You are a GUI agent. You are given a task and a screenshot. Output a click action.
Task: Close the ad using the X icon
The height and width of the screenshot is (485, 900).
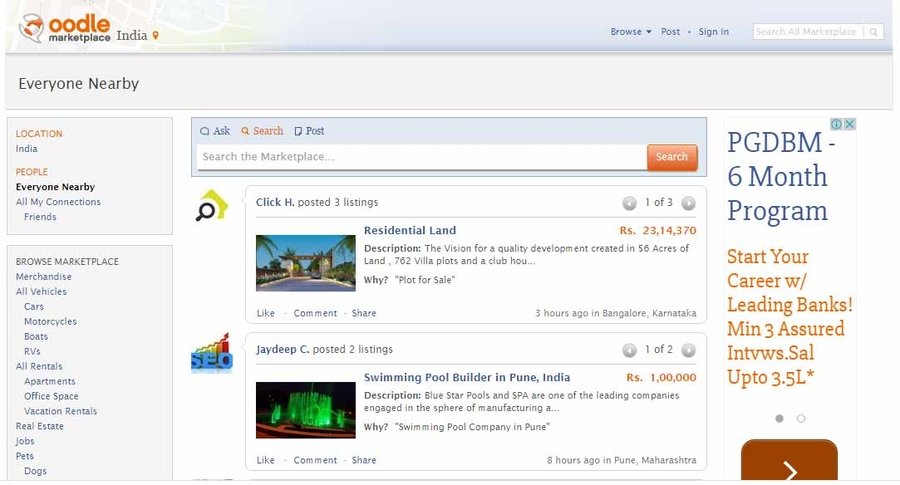point(850,124)
